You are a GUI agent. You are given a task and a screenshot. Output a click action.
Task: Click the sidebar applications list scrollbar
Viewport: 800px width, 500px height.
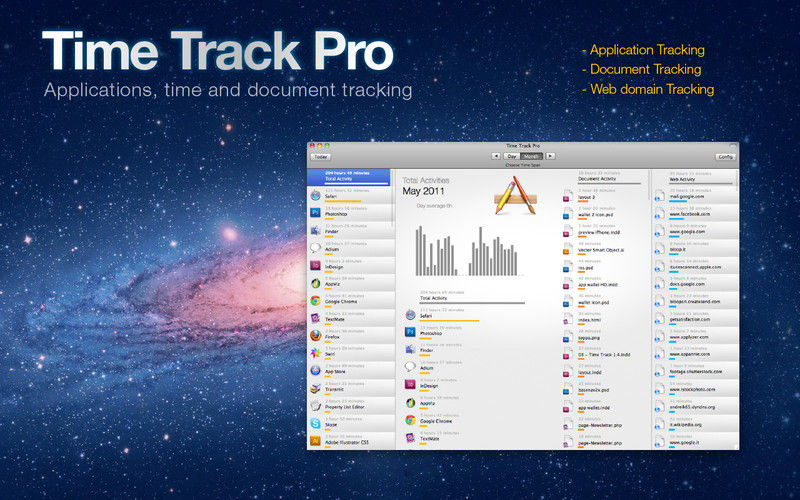coord(393,199)
